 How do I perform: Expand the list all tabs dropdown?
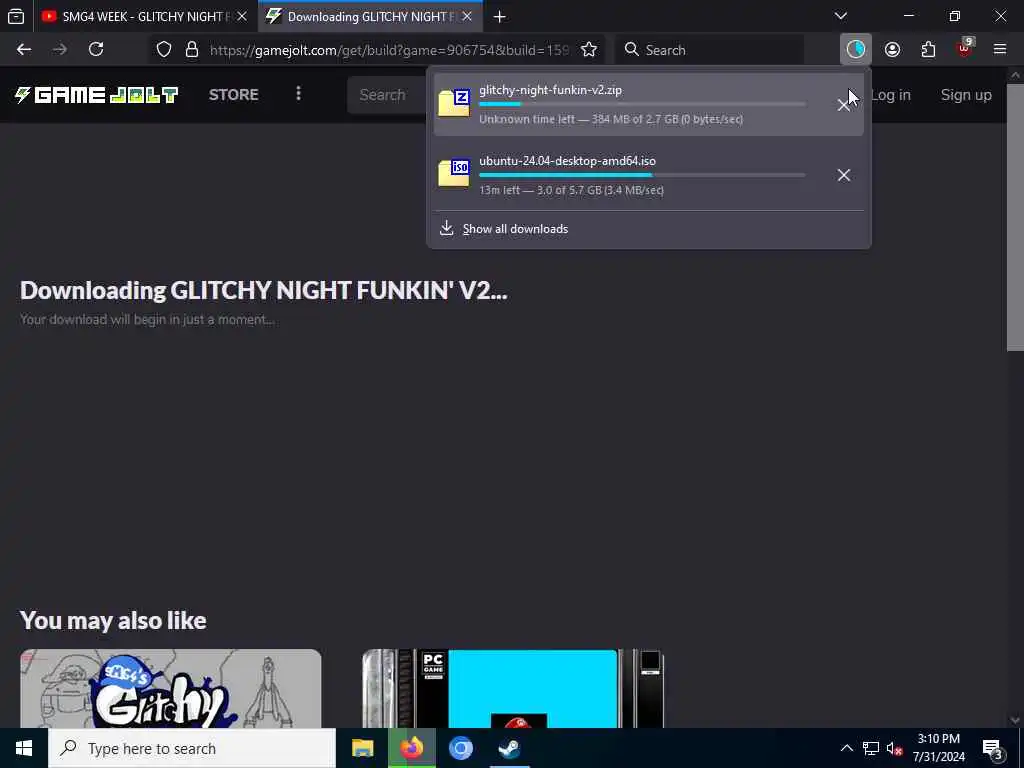pyautogui.click(x=841, y=16)
